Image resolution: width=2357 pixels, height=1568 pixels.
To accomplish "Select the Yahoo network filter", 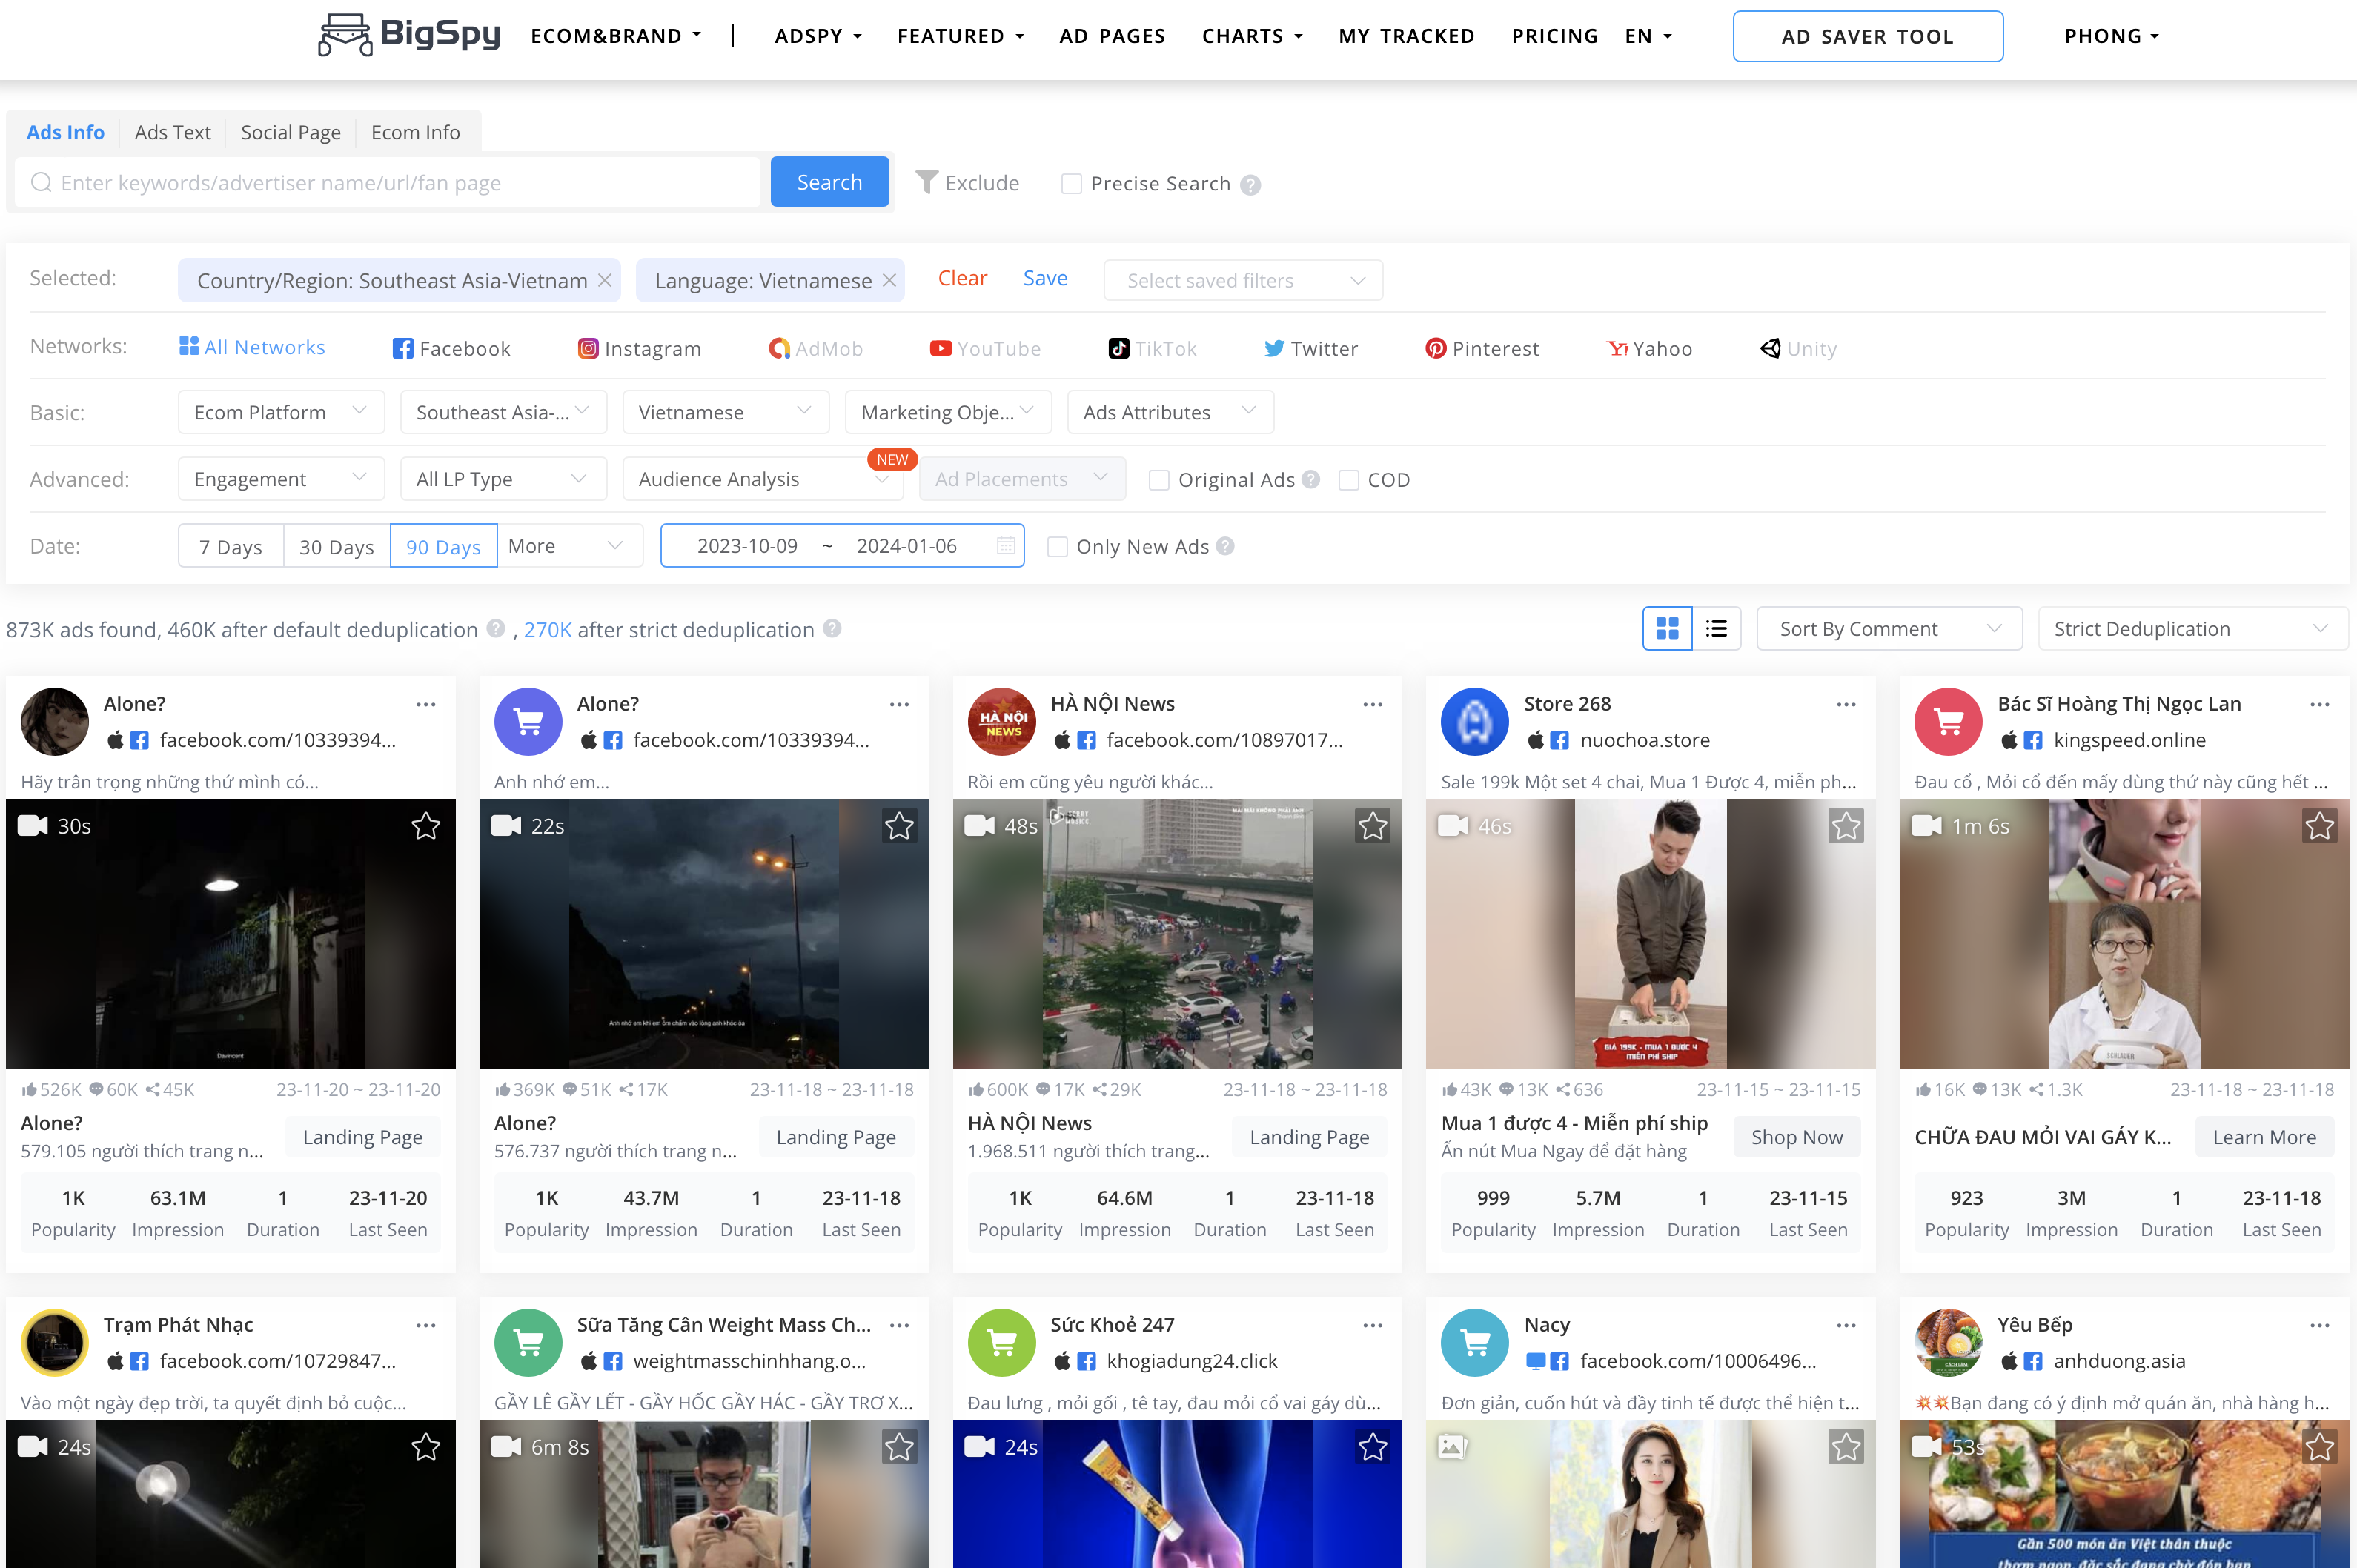I will coord(1649,348).
